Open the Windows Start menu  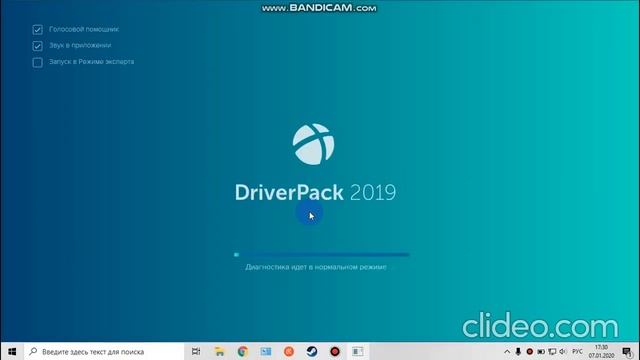12,351
